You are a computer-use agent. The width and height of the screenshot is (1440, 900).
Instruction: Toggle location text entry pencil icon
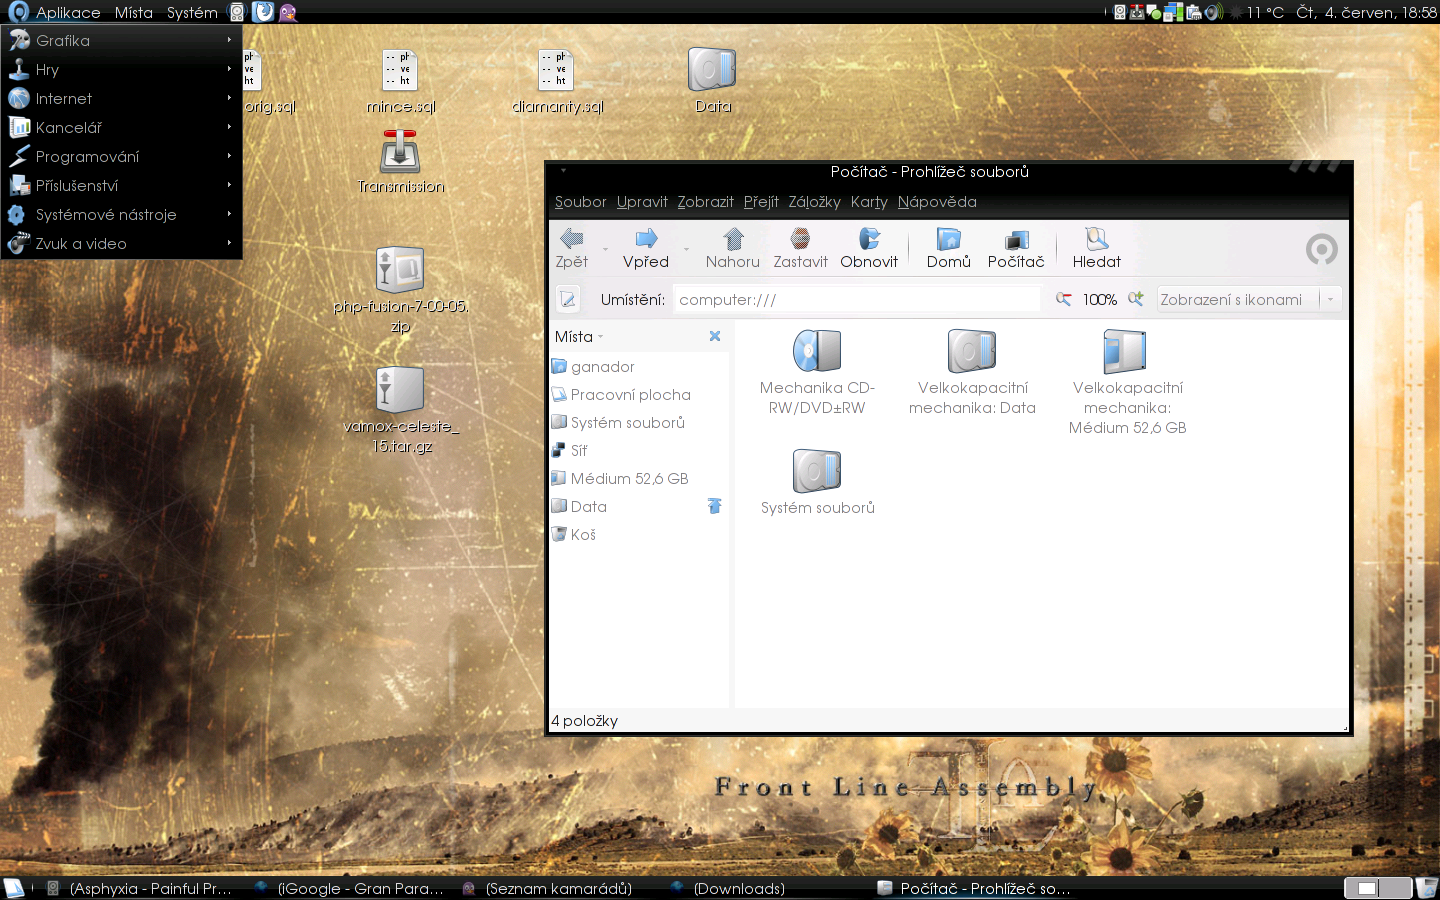pos(568,299)
